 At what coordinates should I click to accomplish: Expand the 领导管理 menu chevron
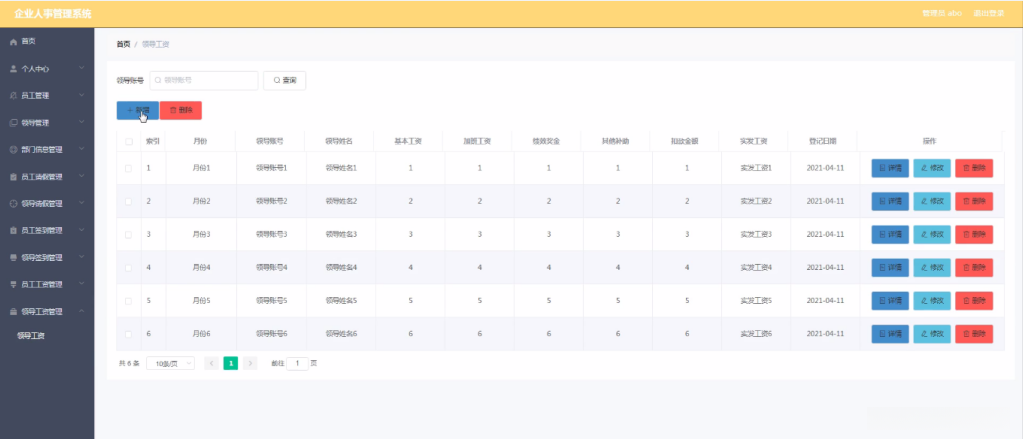[x=82, y=122]
